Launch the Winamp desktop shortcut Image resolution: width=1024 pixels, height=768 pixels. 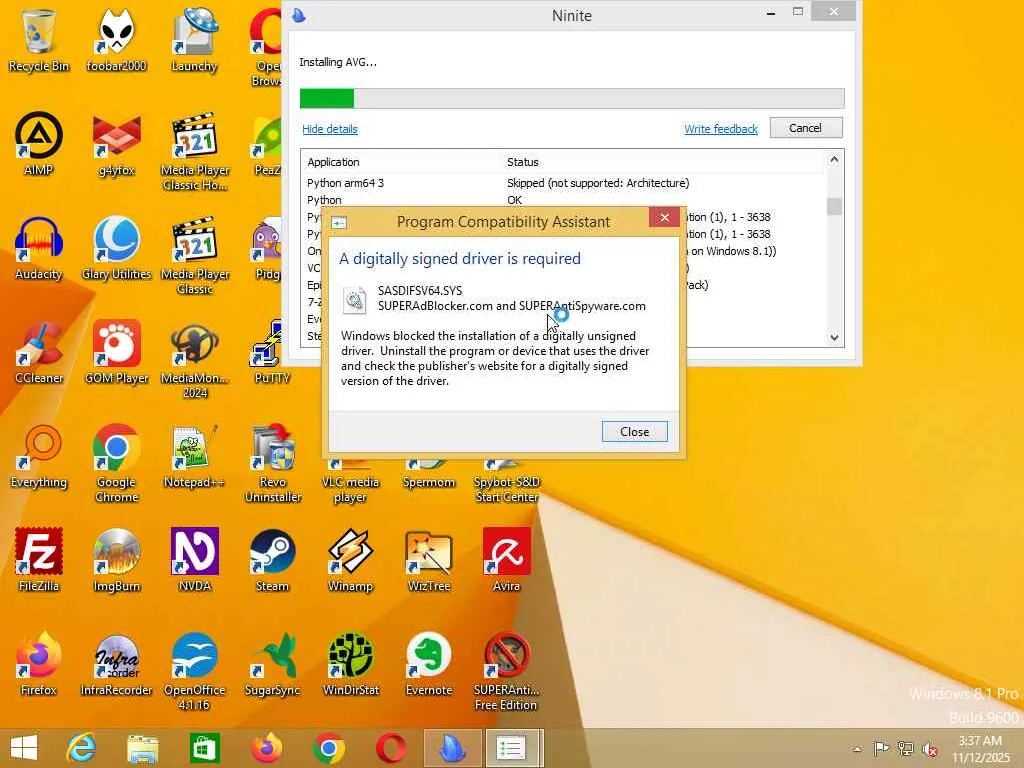(x=350, y=560)
